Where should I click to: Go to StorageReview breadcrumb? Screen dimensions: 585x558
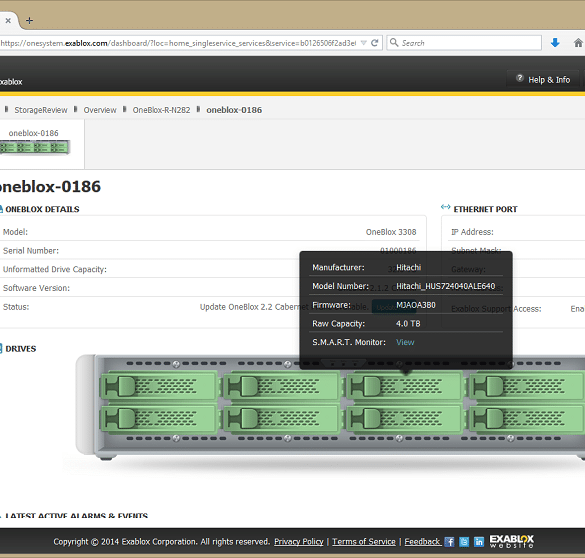[41, 110]
